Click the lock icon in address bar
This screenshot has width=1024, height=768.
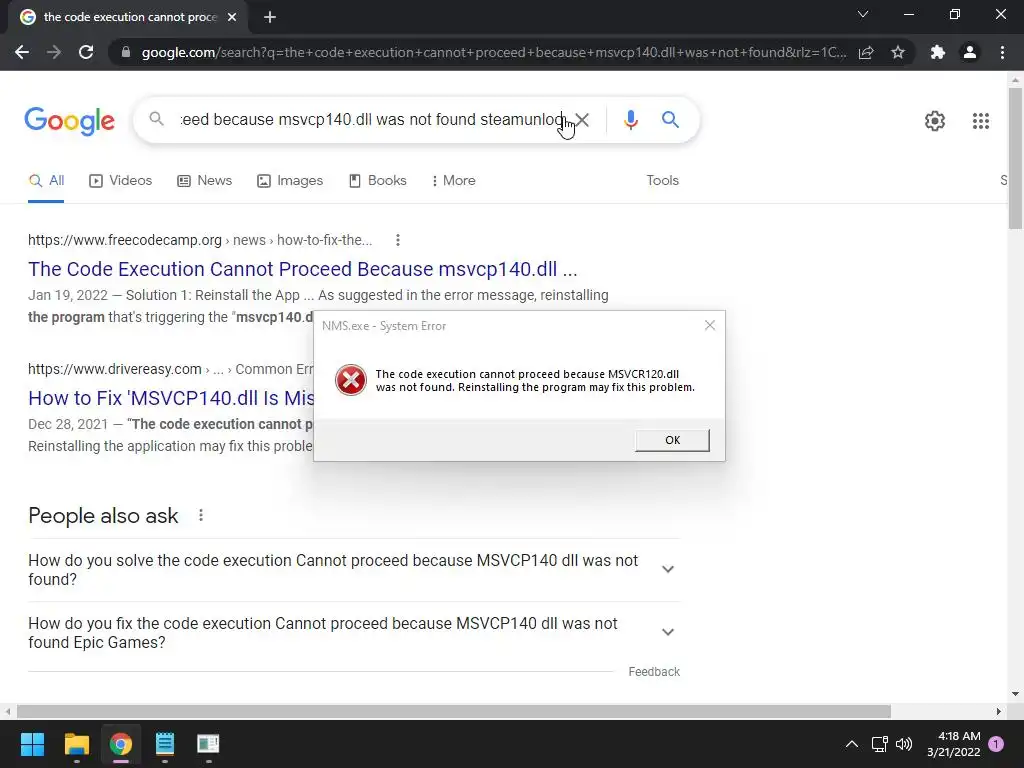point(126,52)
